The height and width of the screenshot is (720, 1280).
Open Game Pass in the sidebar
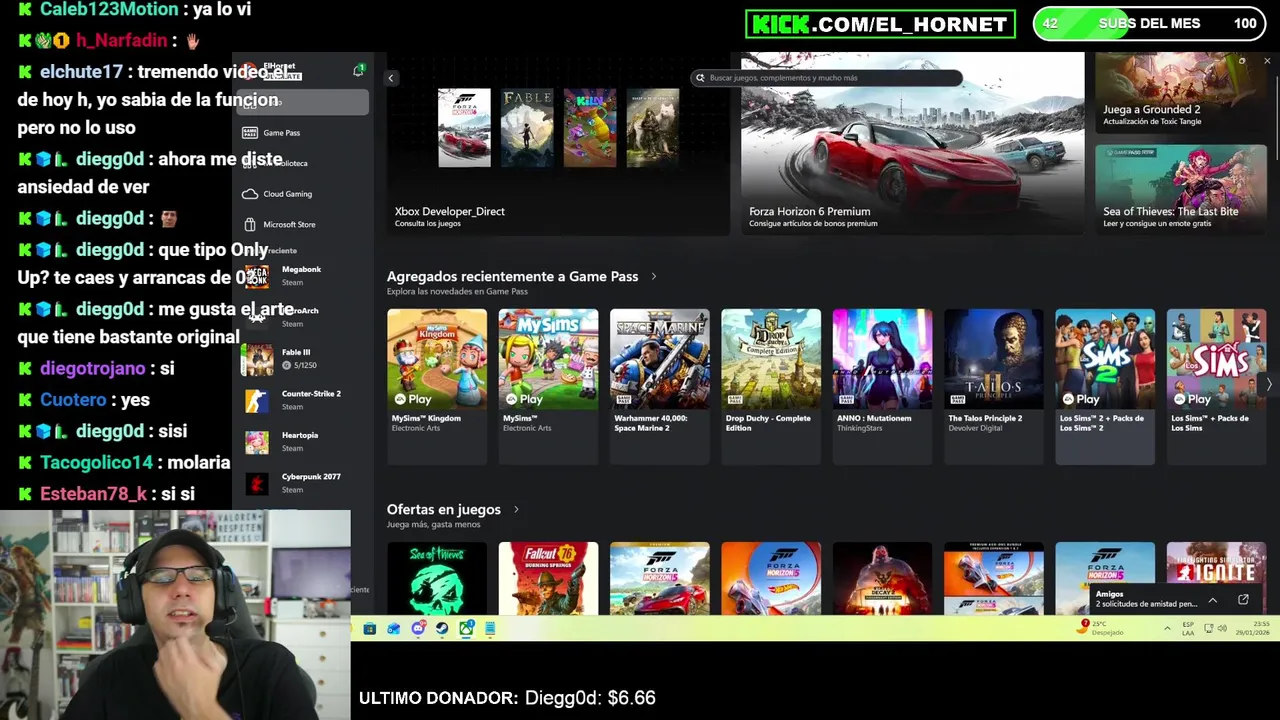click(302, 132)
